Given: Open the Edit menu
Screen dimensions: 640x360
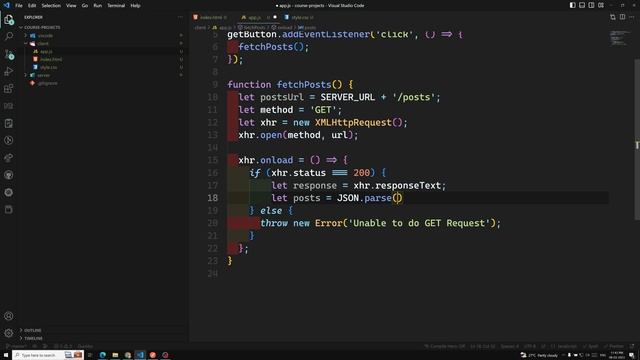Looking at the screenshot, I should pos(32,6).
